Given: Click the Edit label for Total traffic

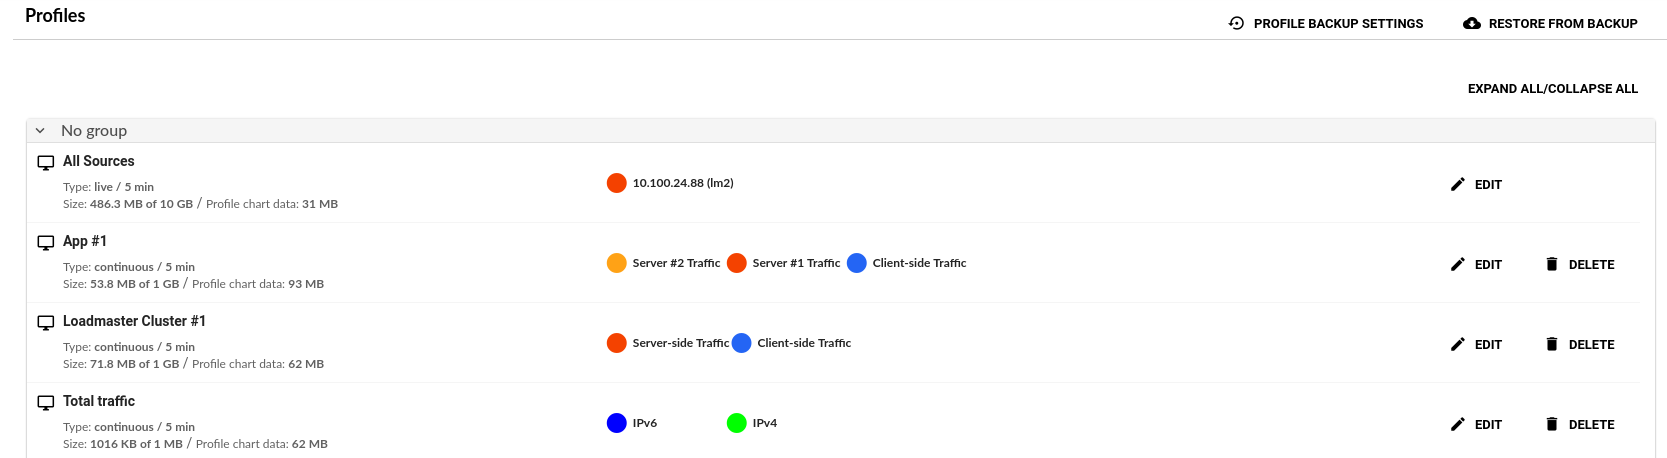Looking at the screenshot, I should pyautogui.click(x=1488, y=425).
